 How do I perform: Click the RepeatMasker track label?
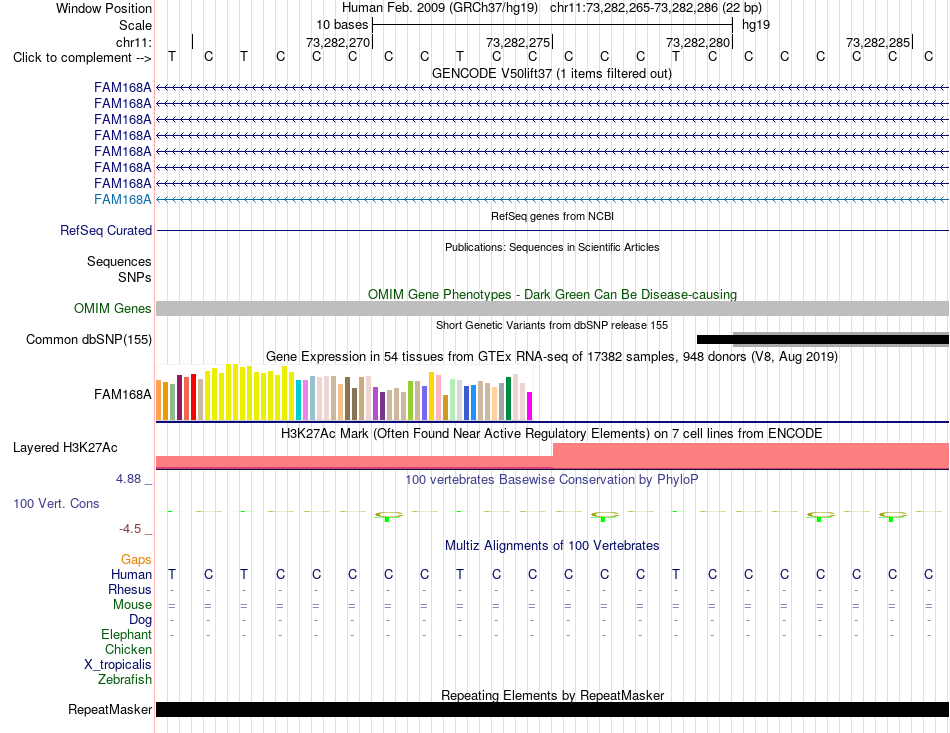point(110,709)
